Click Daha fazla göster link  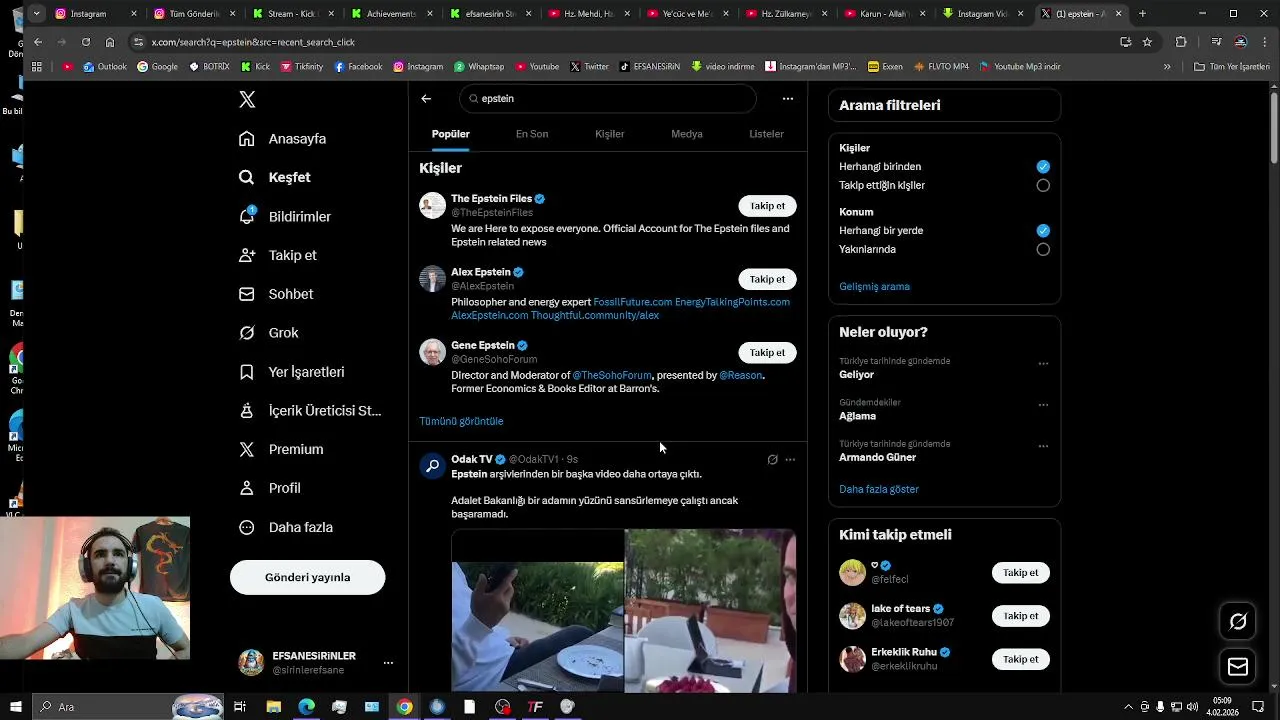click(x=879, y=489)
